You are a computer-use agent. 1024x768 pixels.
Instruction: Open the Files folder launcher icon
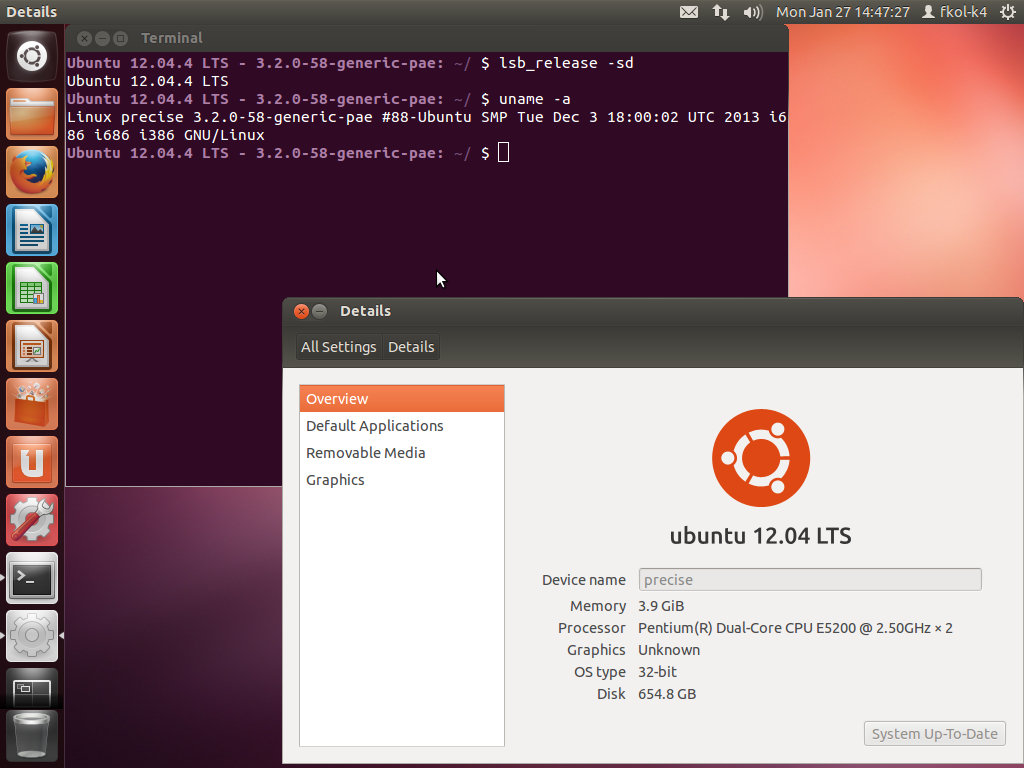tap(32, 114)
